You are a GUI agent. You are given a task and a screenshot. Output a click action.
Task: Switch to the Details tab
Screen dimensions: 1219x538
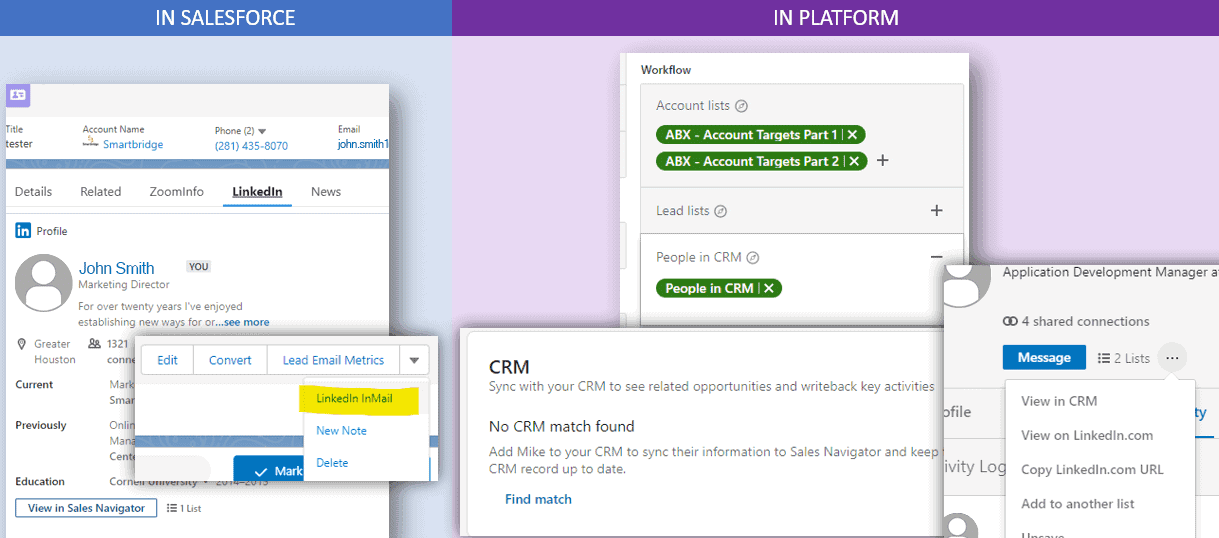33,191
